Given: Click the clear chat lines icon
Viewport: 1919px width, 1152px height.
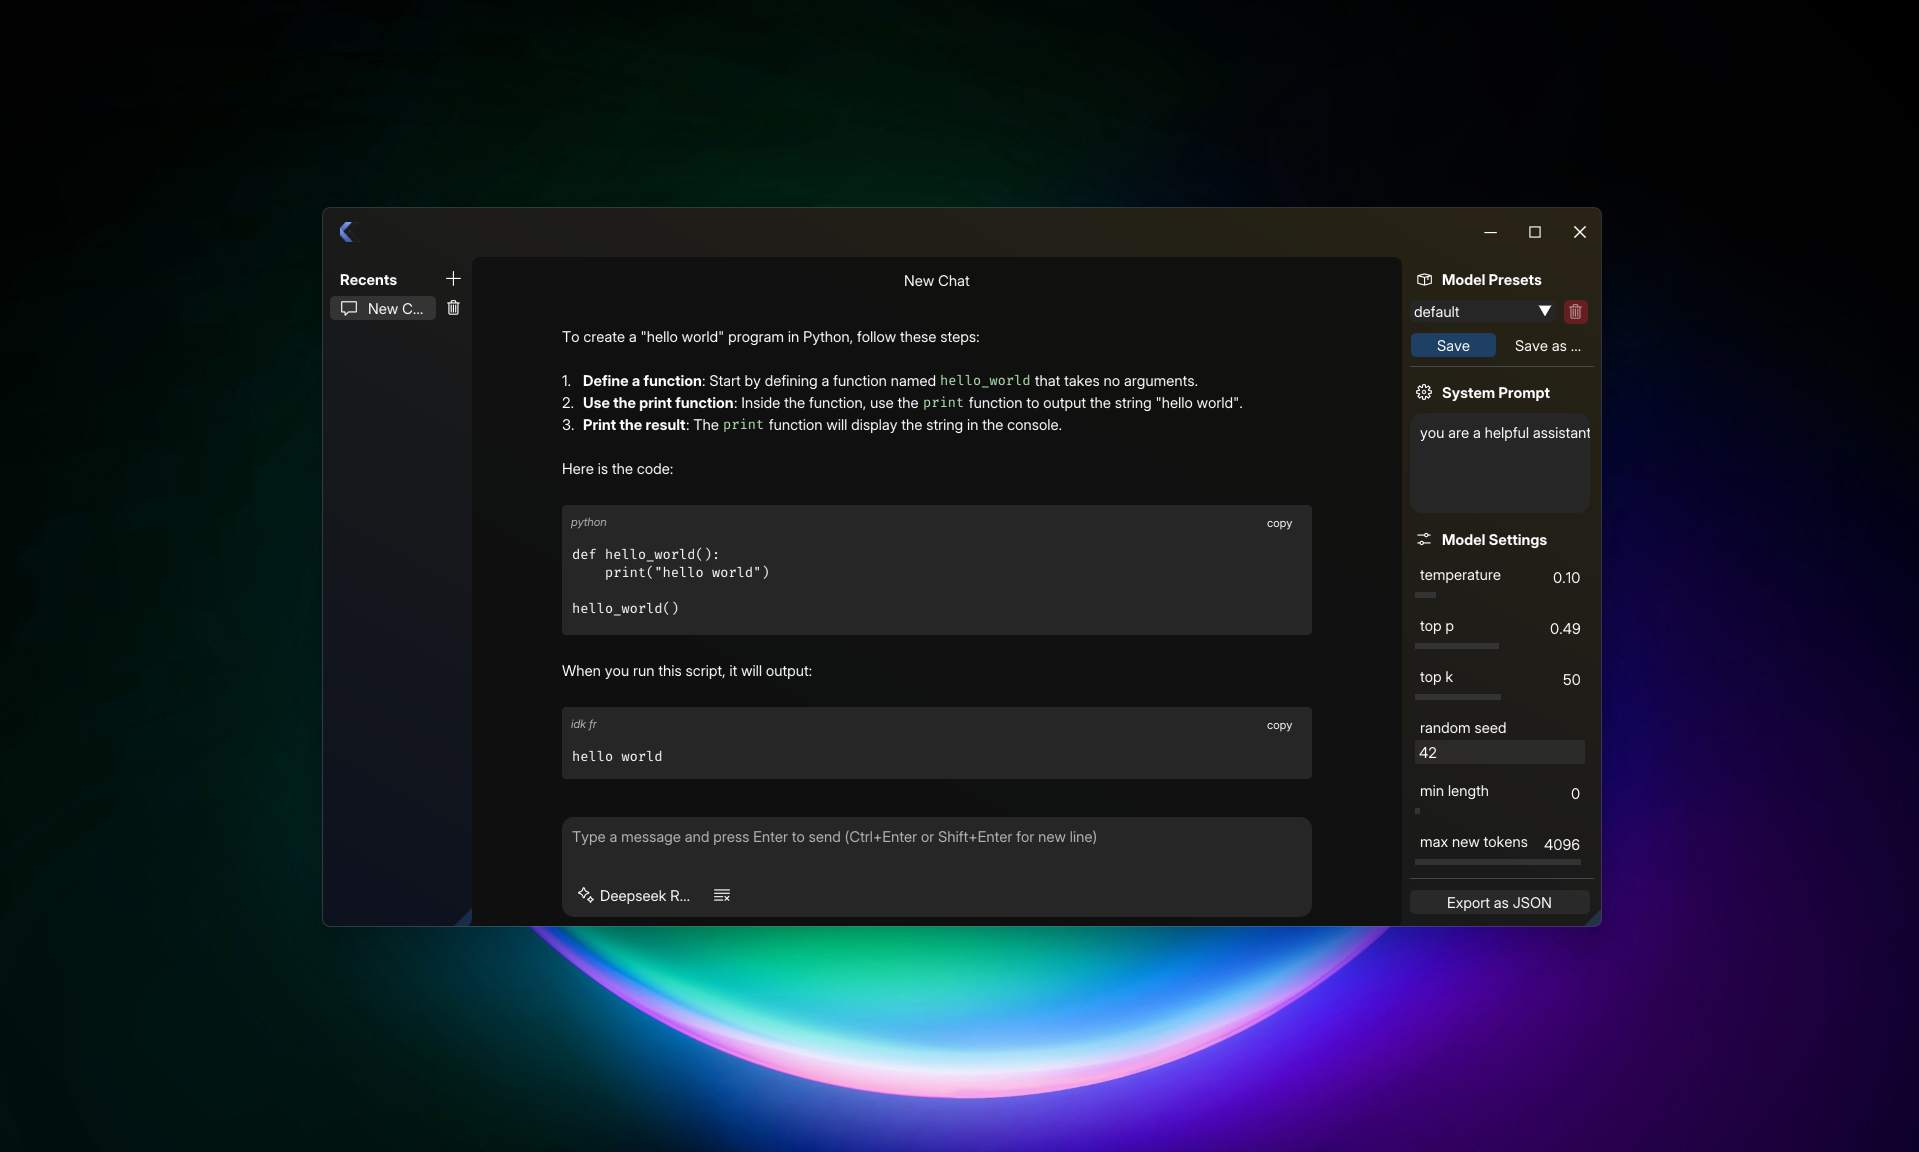Looking at the screenshot, I should tap(722, 896).
